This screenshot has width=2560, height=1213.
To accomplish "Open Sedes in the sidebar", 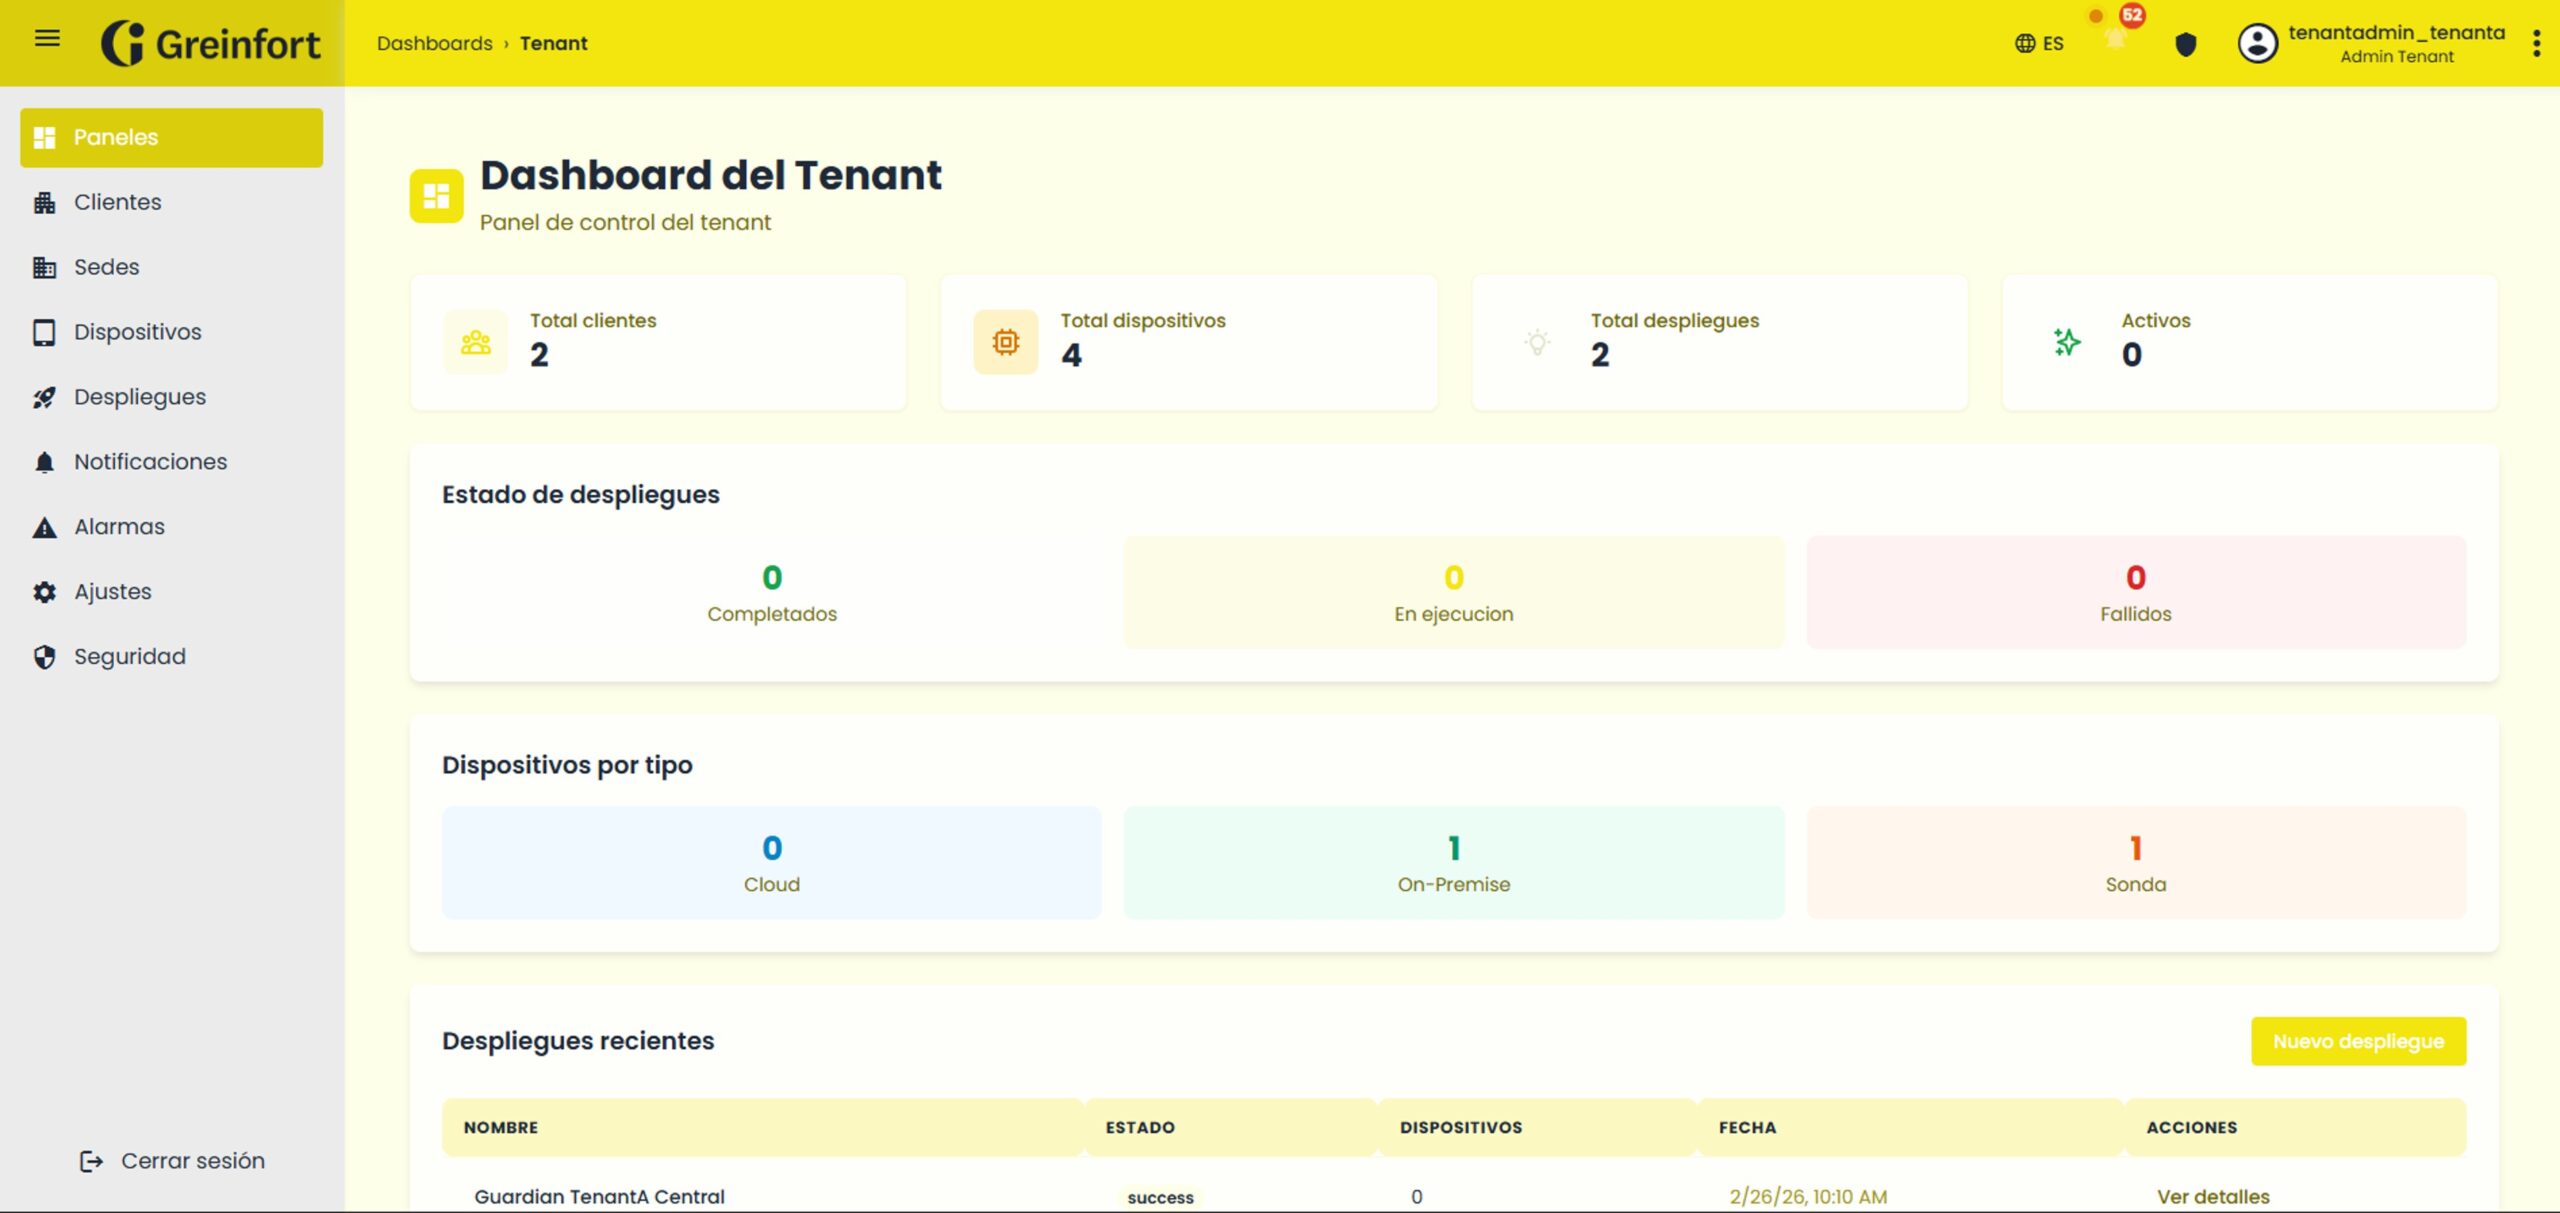I will pyautogui.click(x=171, y=267).
